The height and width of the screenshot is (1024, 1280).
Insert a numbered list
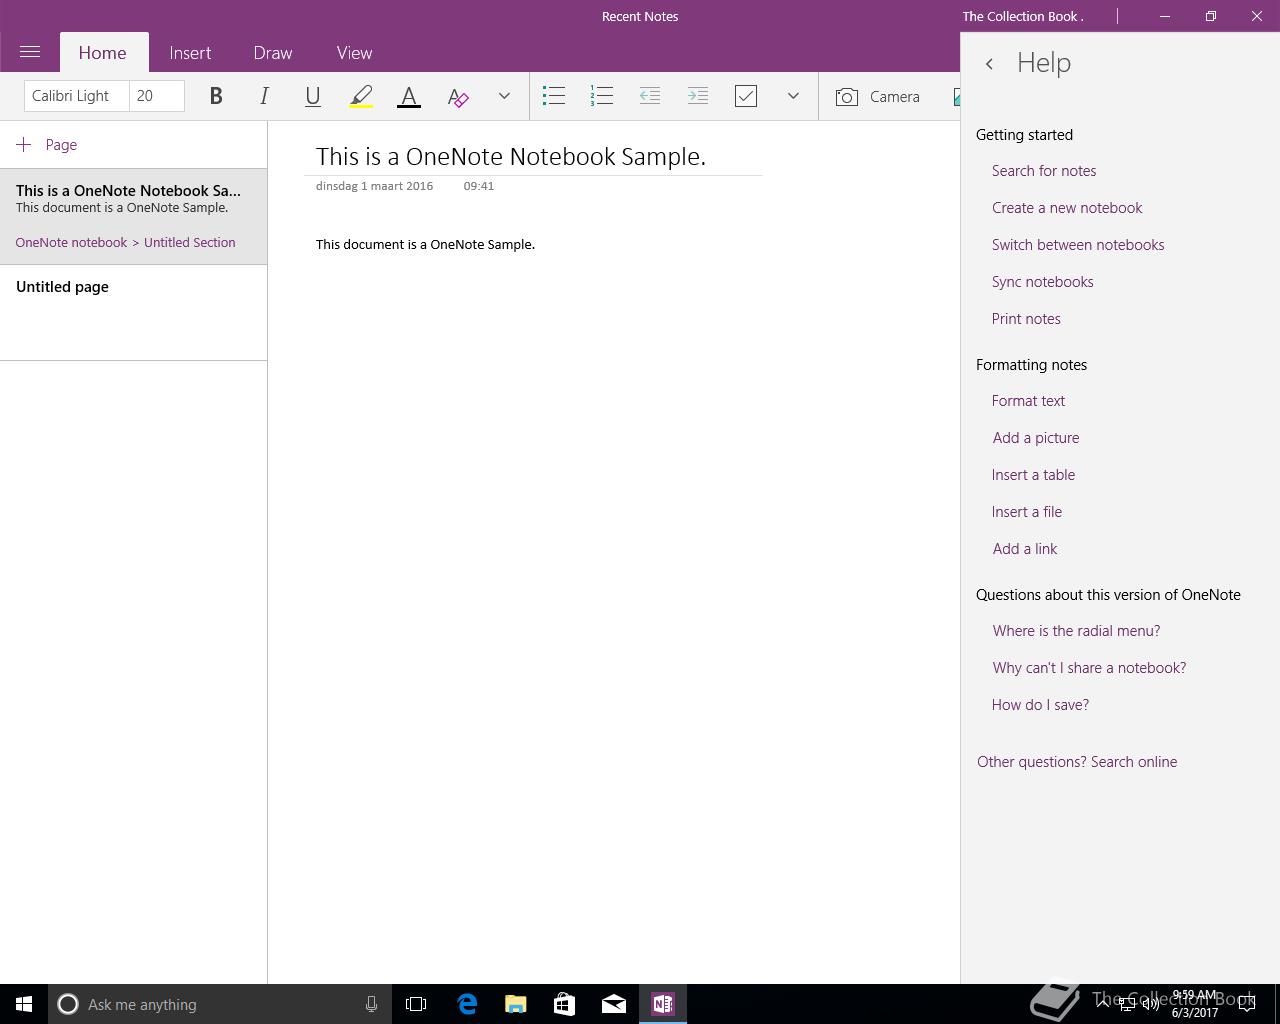click(602, 96)
